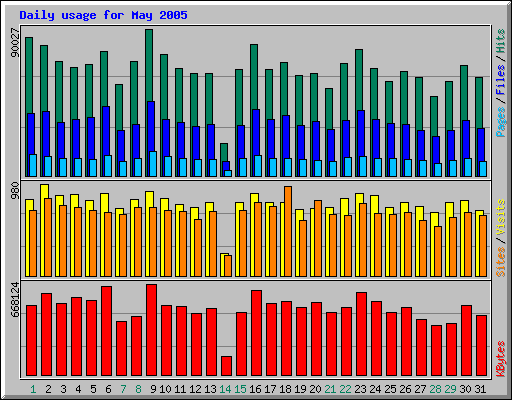Click the day 6 label on x-axis

coord(108,389)
